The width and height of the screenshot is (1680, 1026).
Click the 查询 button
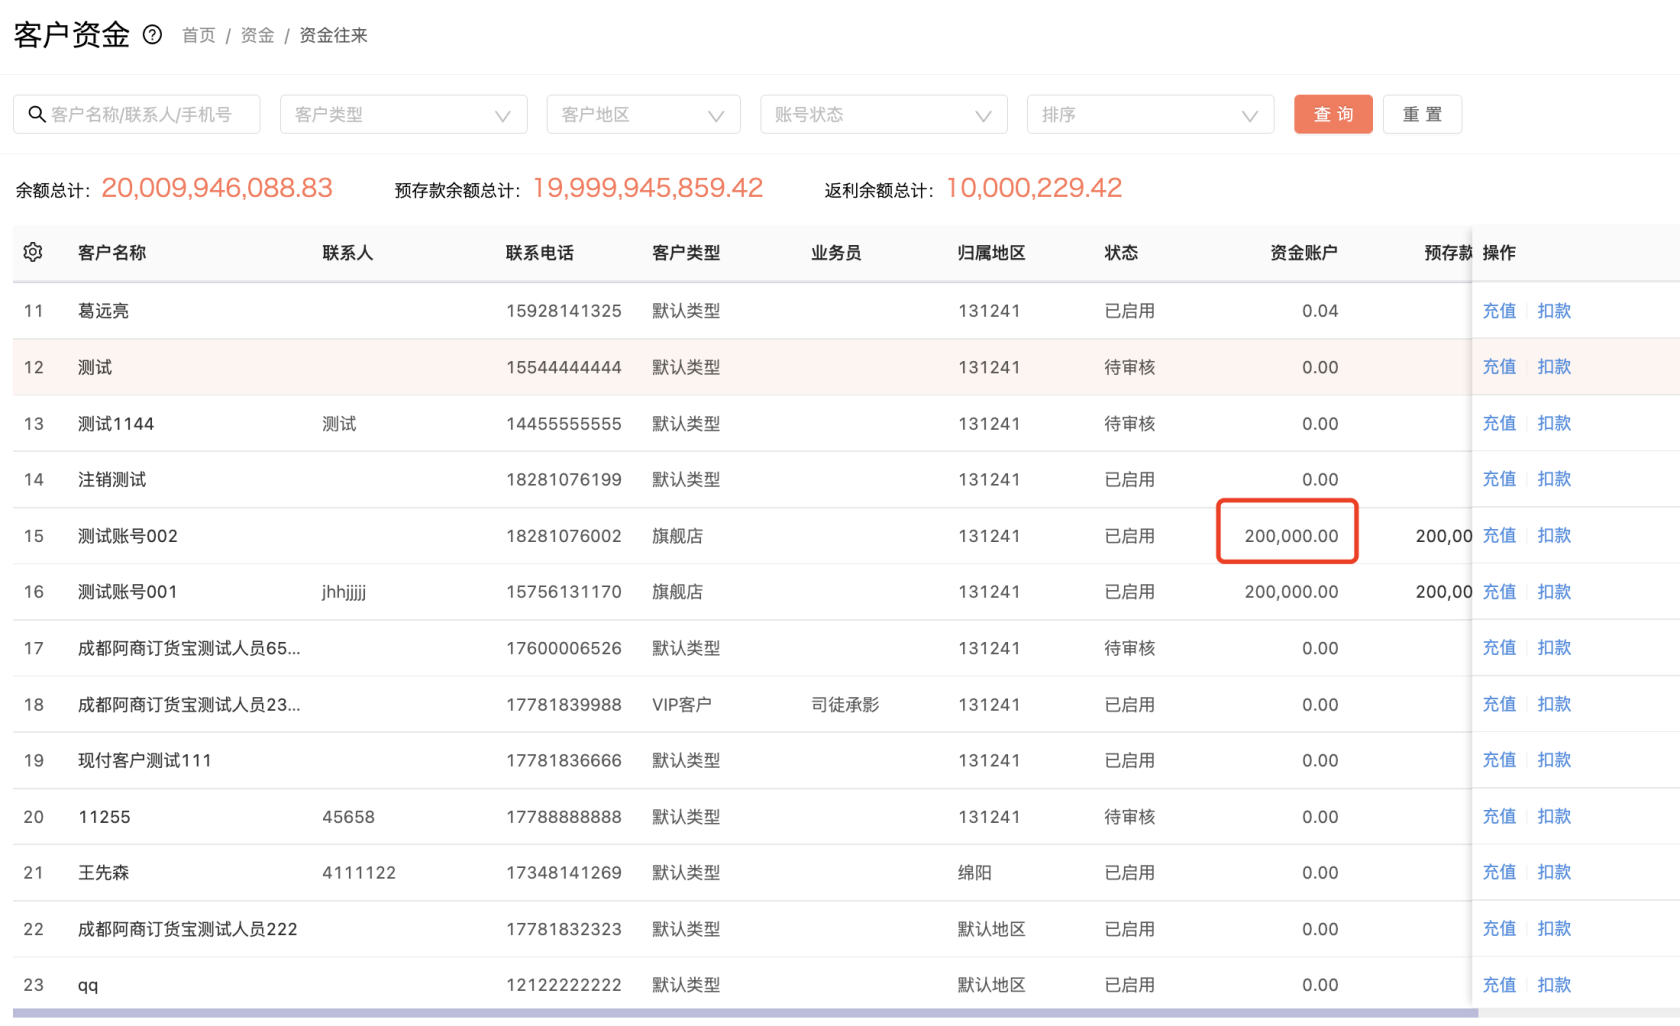[1333, 114]
